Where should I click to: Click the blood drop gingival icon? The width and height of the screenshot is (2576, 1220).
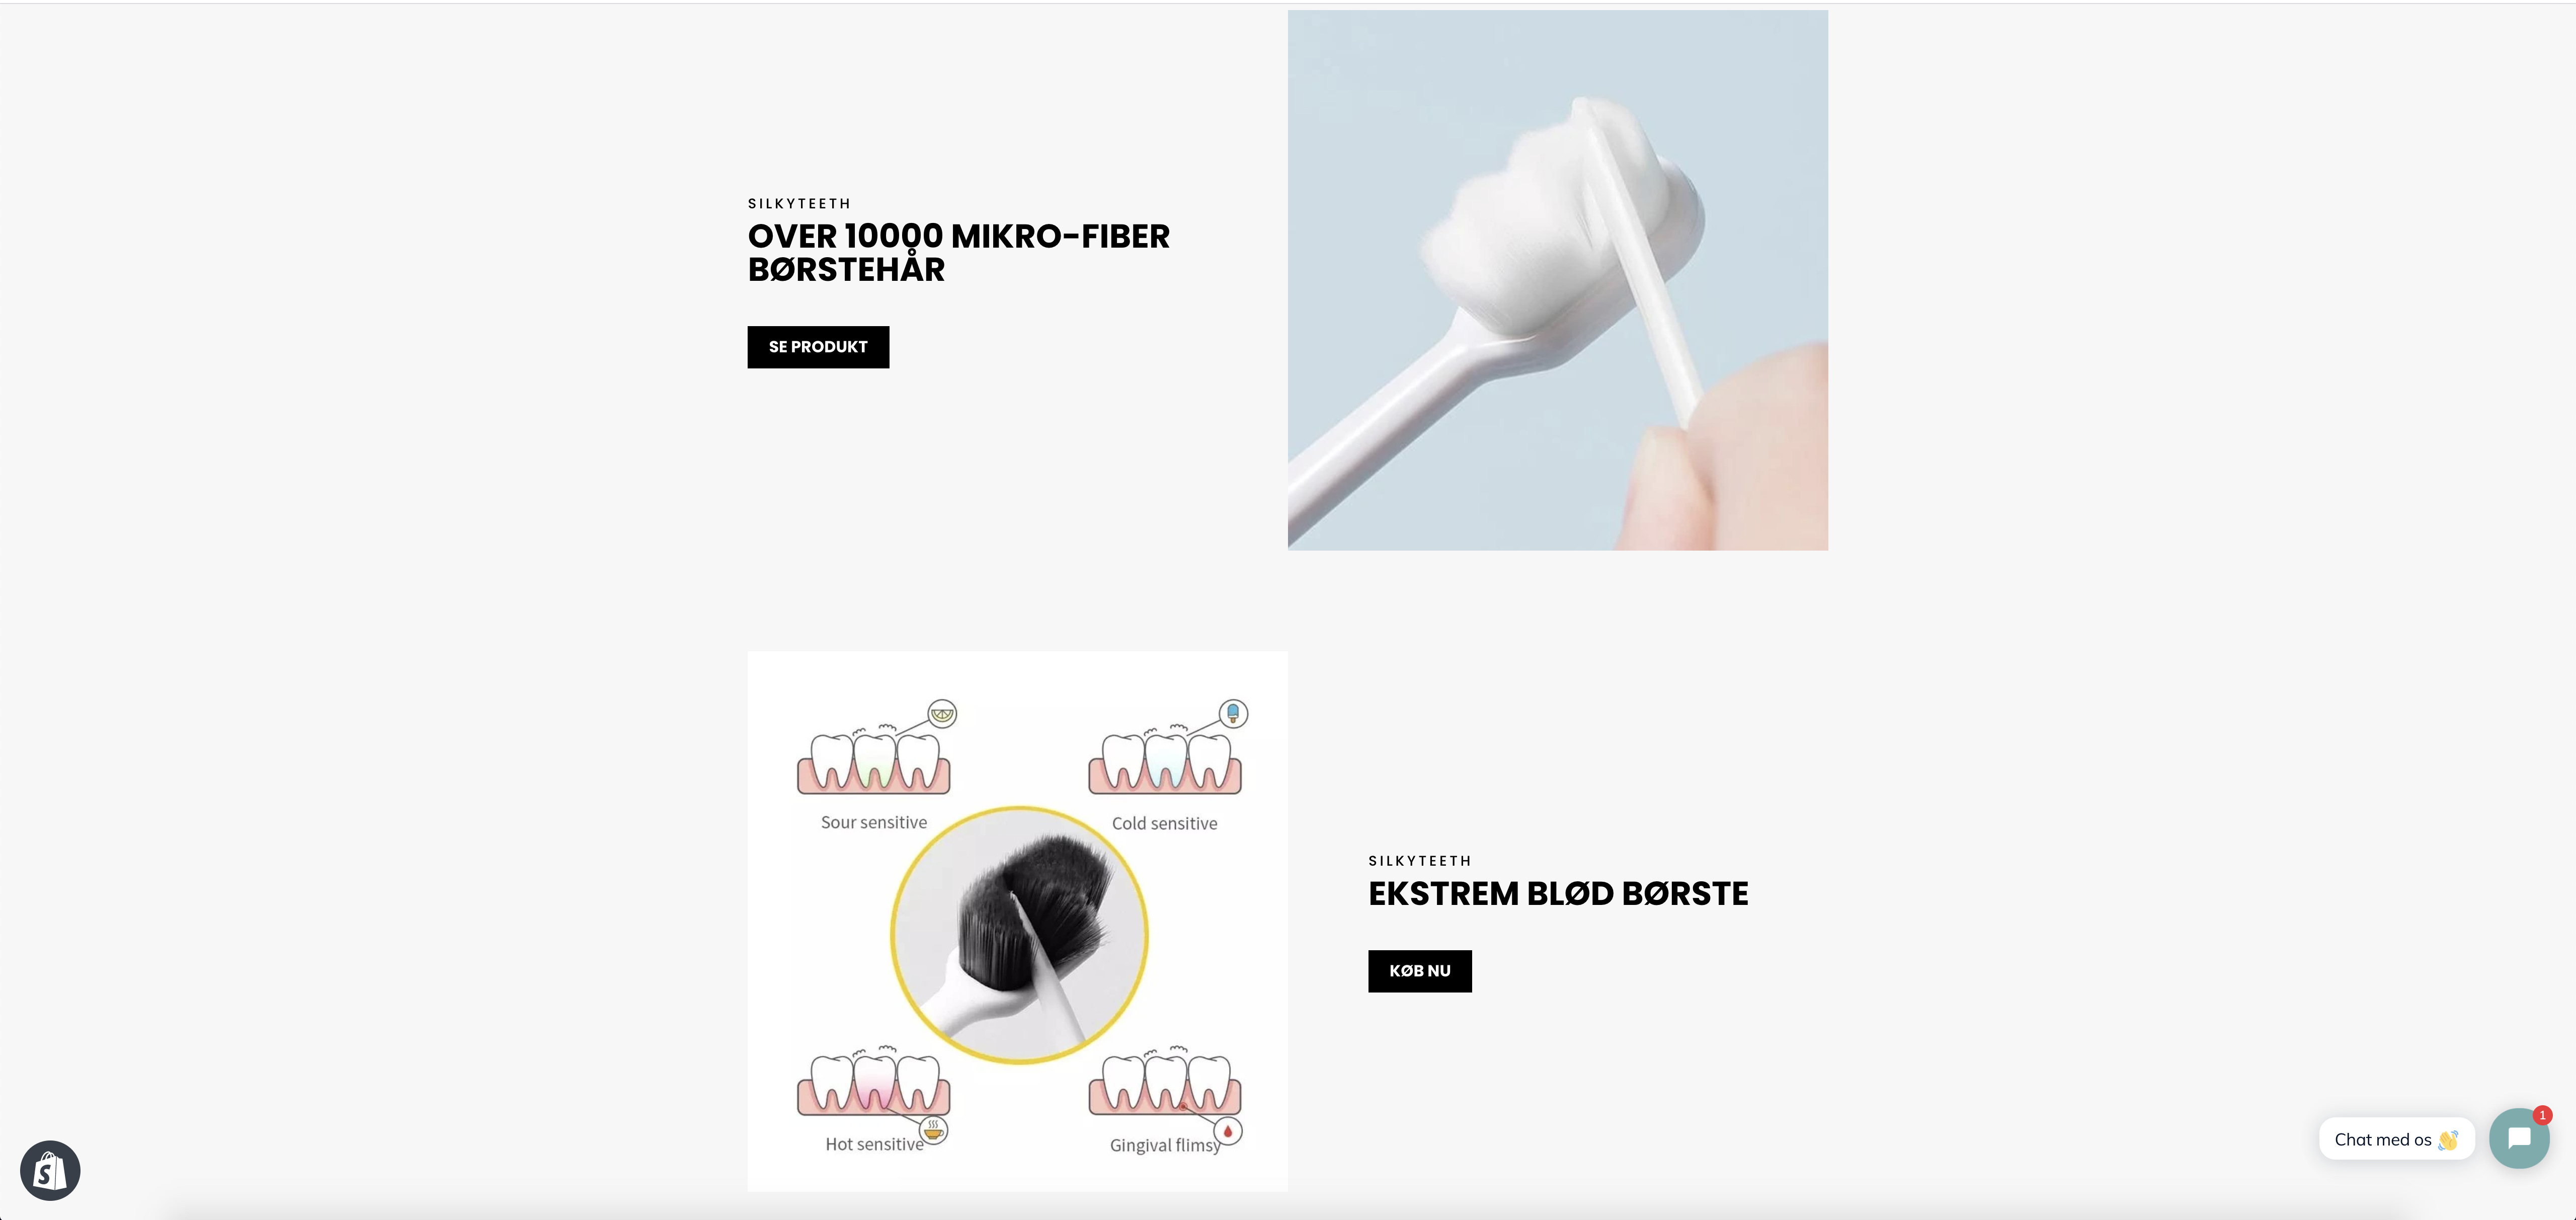(x=1227, y=1131)
